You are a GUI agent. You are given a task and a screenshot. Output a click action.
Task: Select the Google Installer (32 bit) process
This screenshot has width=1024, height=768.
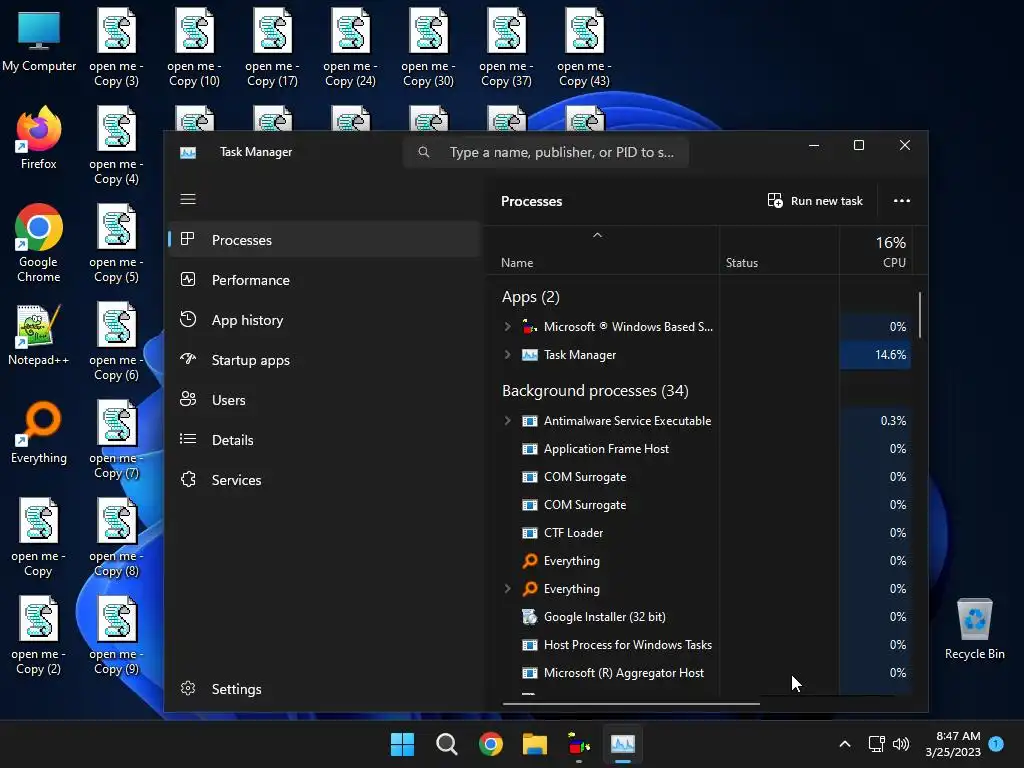[x=604, y=617]
